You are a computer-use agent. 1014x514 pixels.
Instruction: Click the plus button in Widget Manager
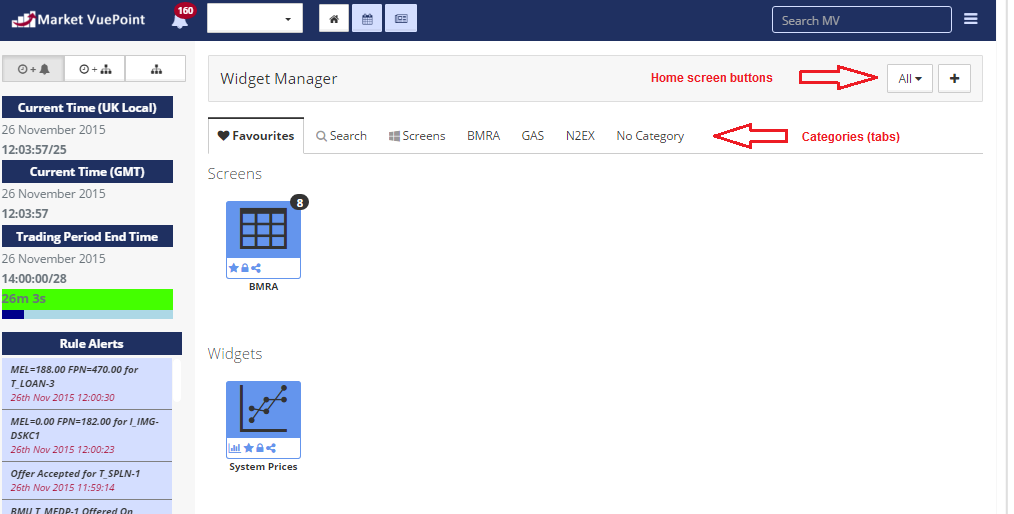point(954,78)
